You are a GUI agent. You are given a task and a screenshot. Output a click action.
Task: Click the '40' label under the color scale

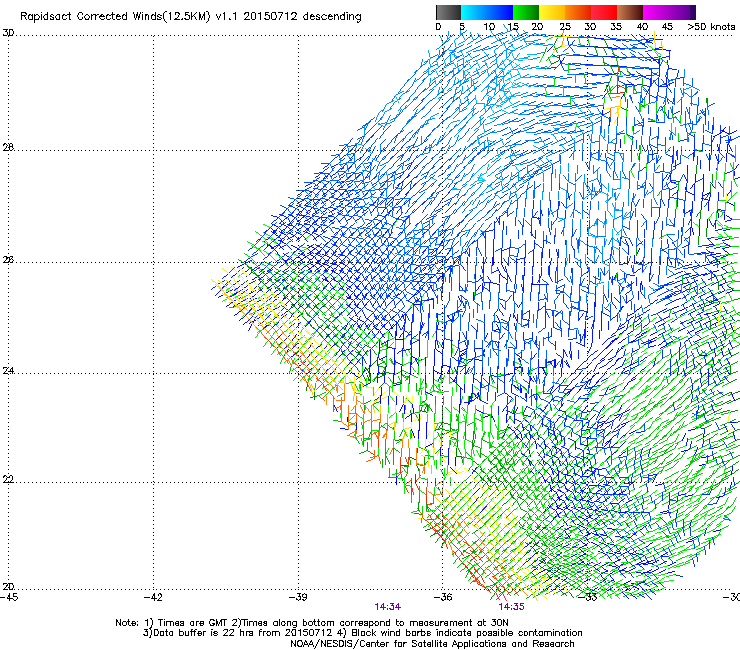[642, 27]
